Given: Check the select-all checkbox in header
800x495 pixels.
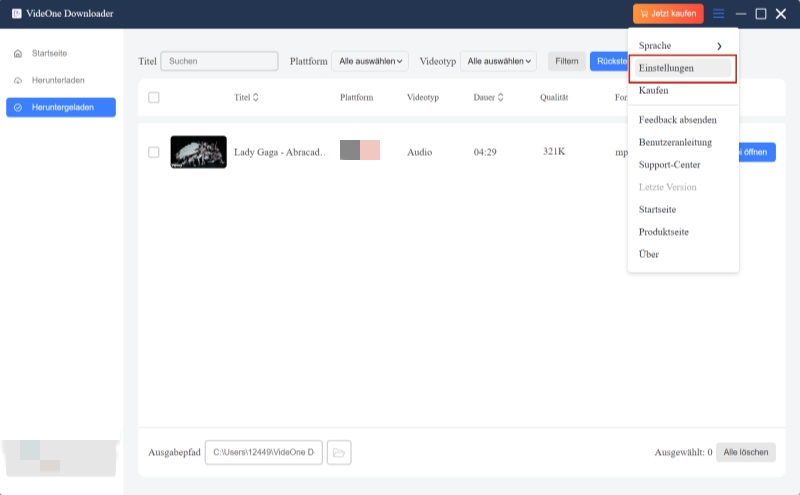Looking at the screenshot, I should (x=154, y=98).
